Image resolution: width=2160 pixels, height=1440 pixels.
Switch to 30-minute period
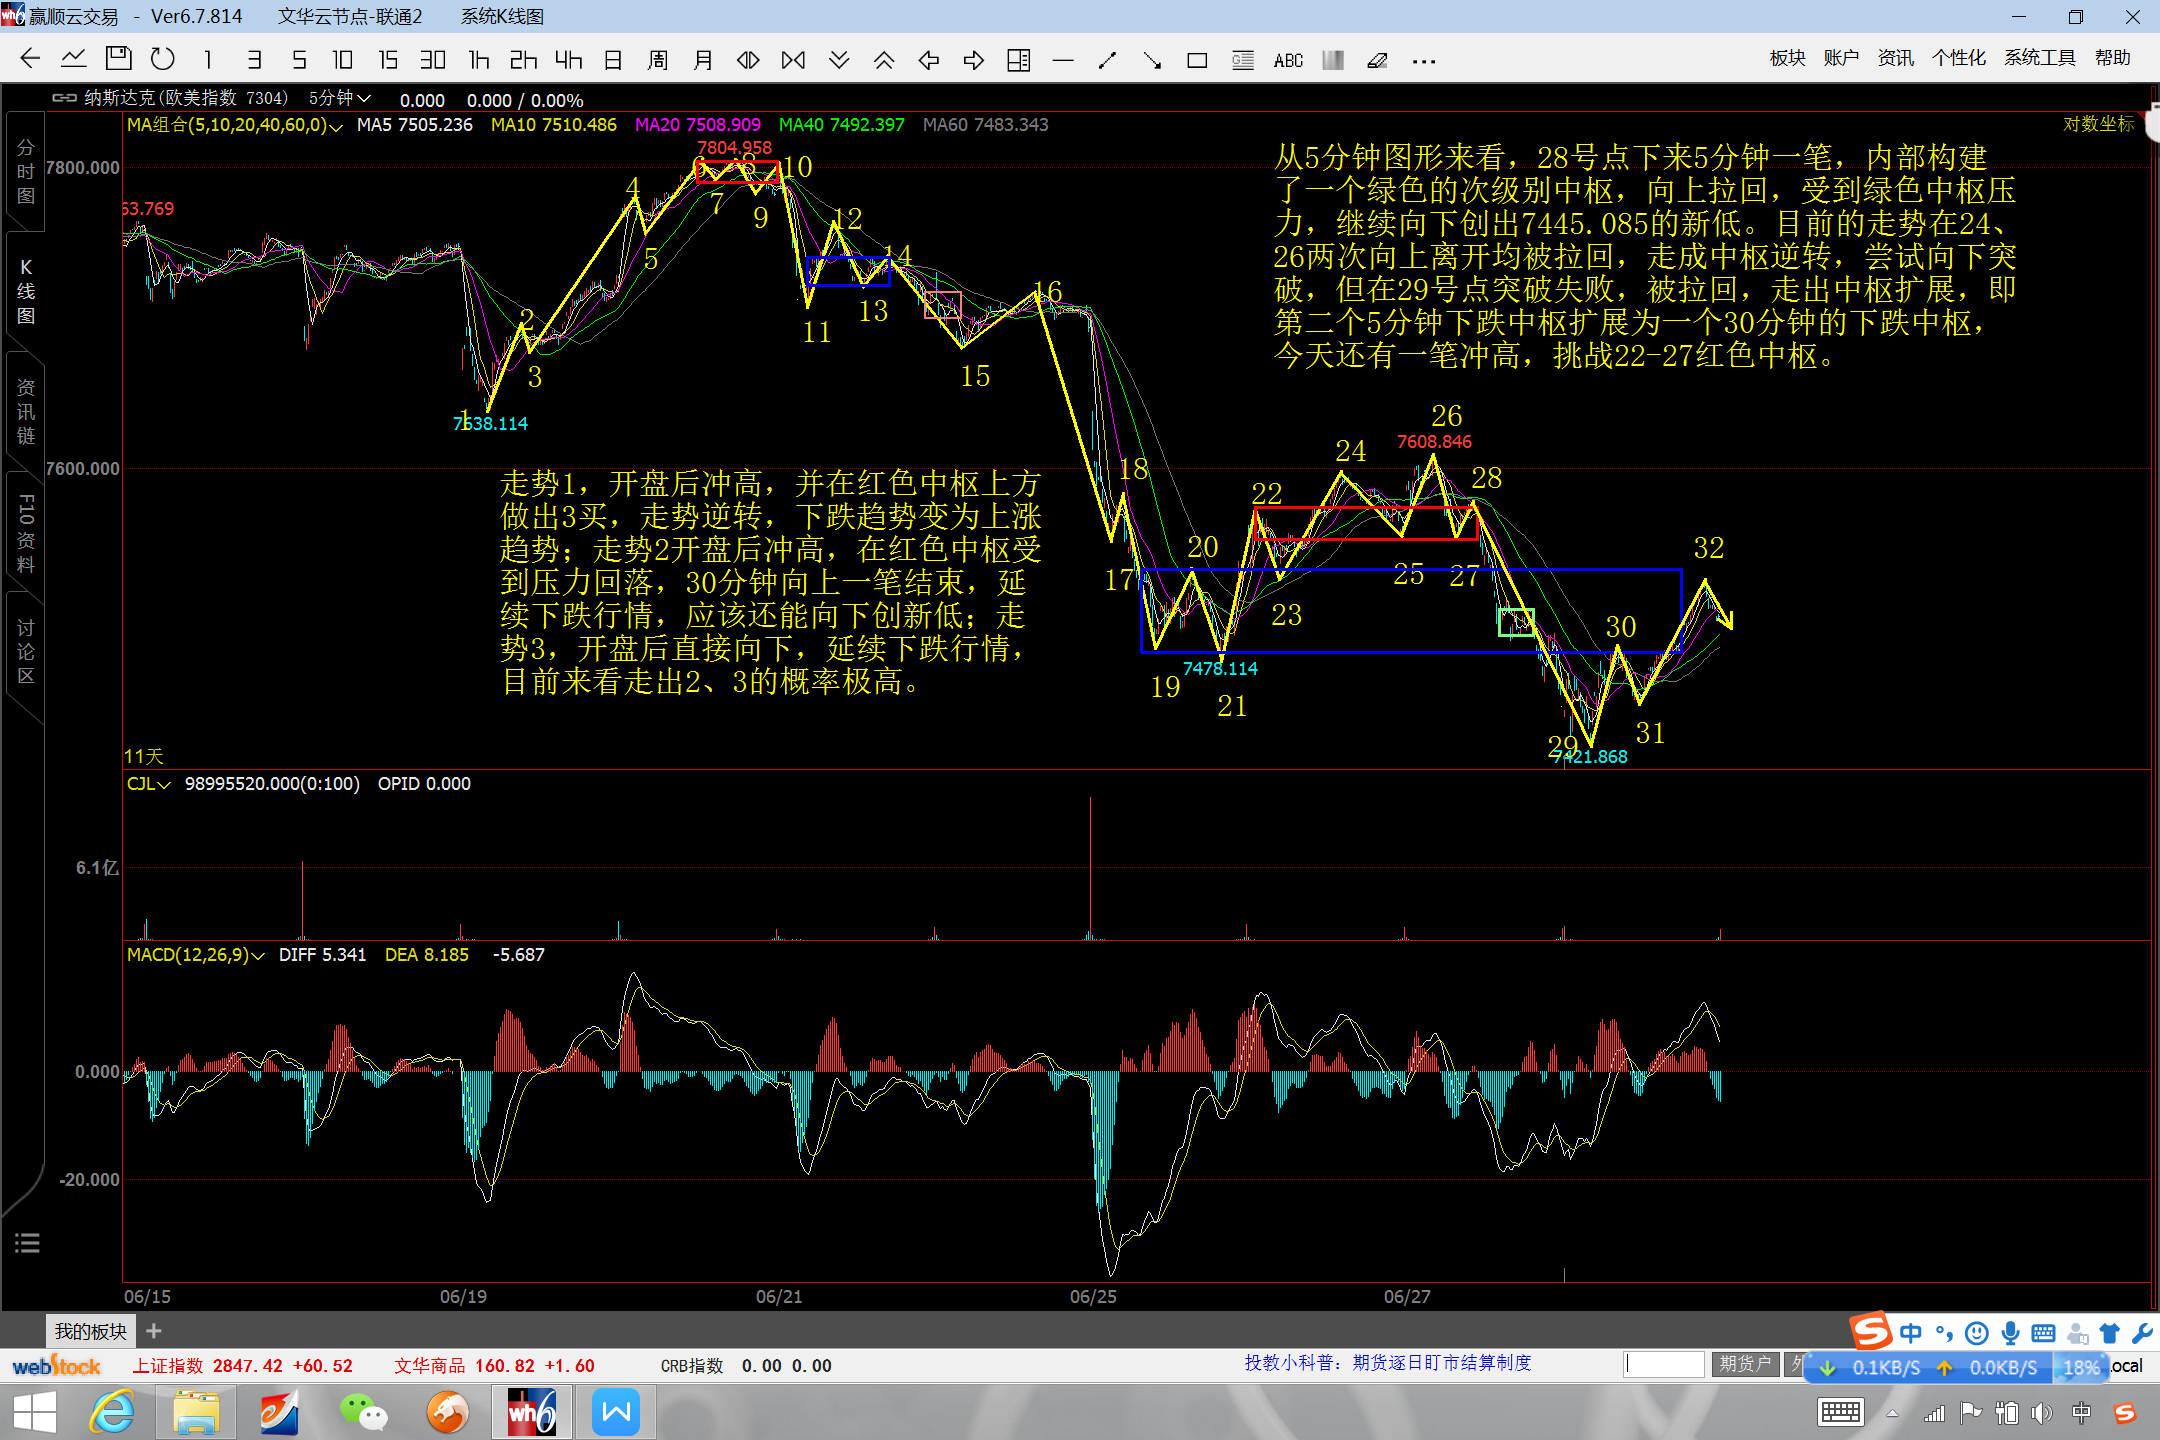click(x=432, y=60)
